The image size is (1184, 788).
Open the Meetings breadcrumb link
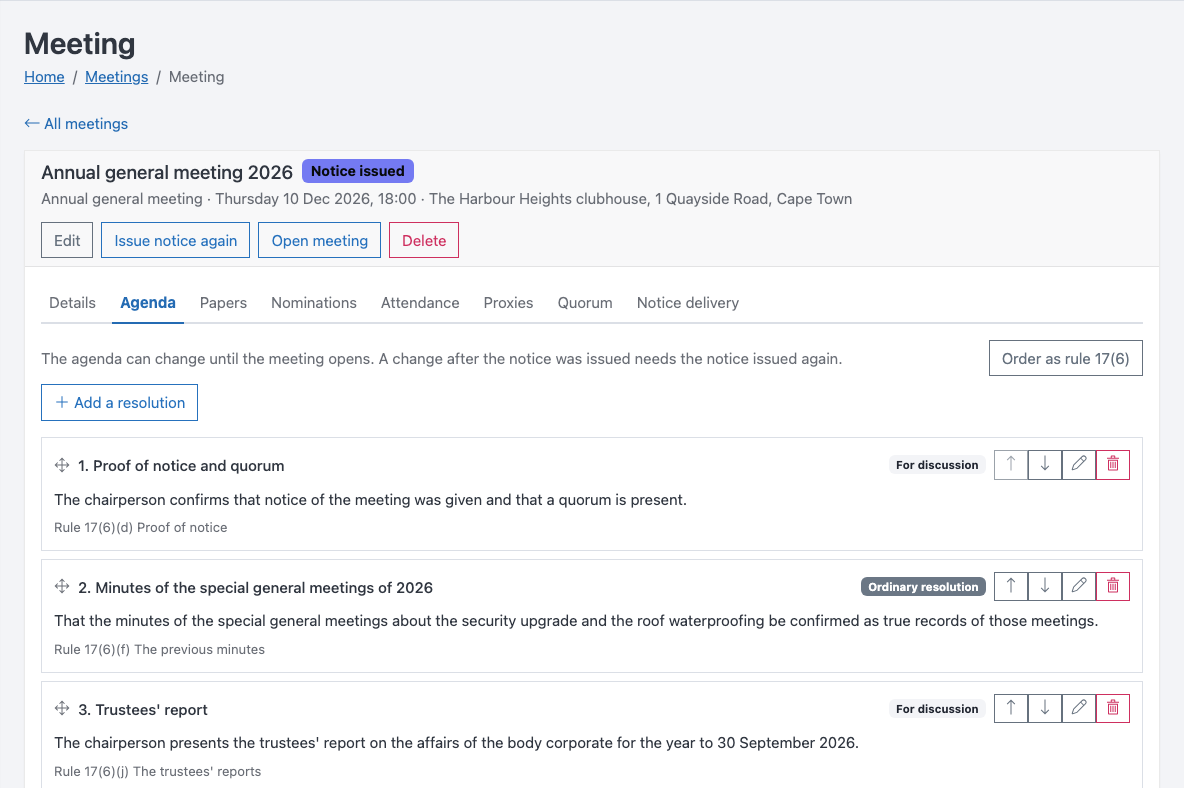(117, 77)
